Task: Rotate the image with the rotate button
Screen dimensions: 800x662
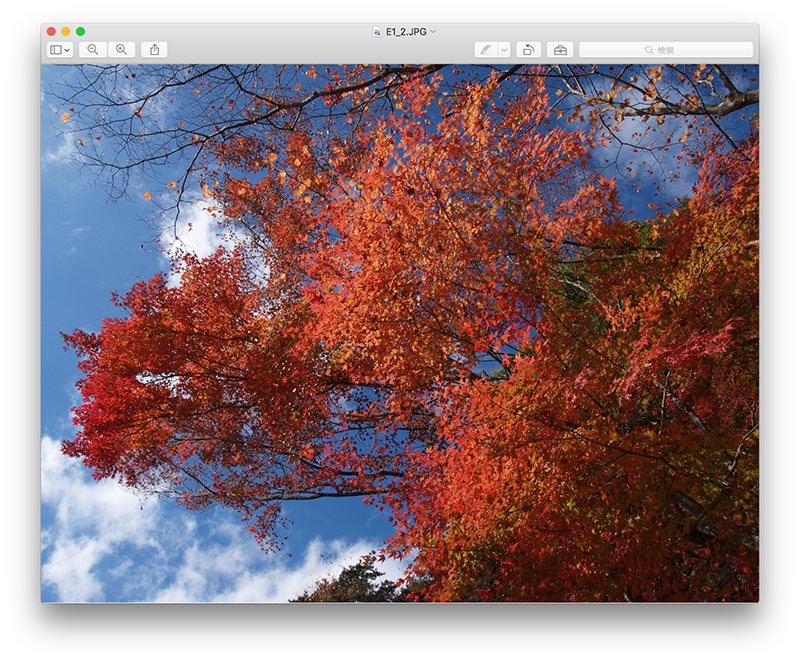Action: point(529,49)
